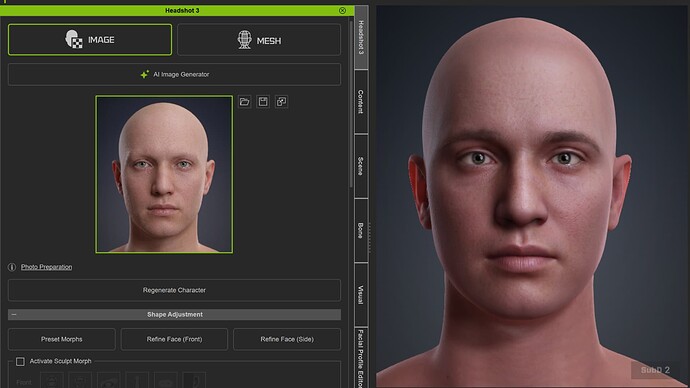Viewport: 690px width, 388px height.
Task: Open the Content side tab
Action: pyautogui.click(x=361, y=102)
